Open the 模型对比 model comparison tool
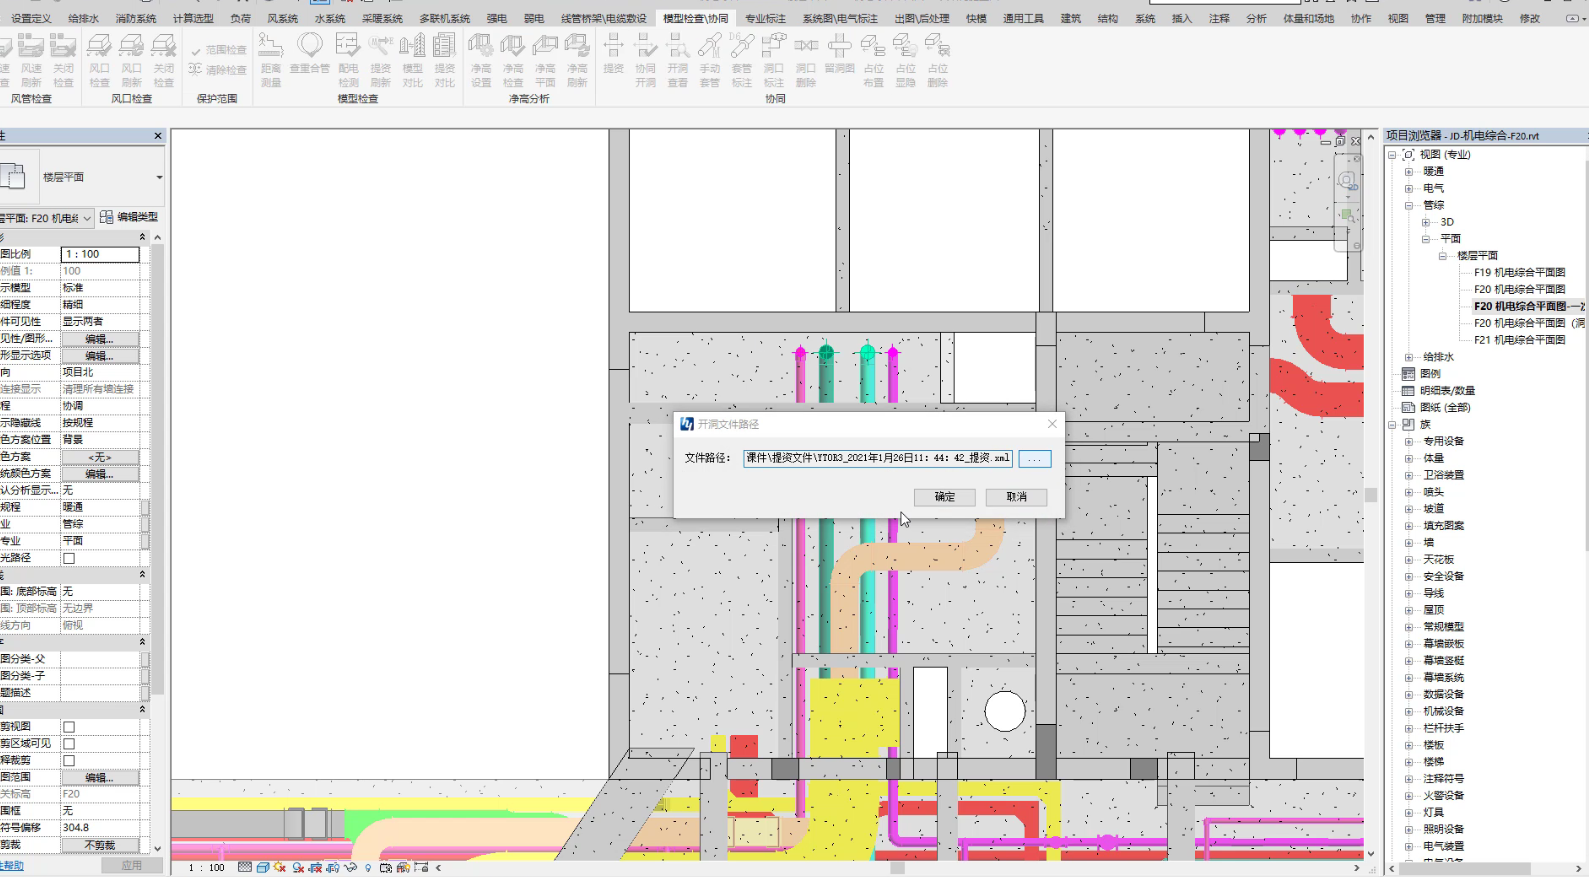This screenshot has width=1589, height=877. tap(412, 60)
